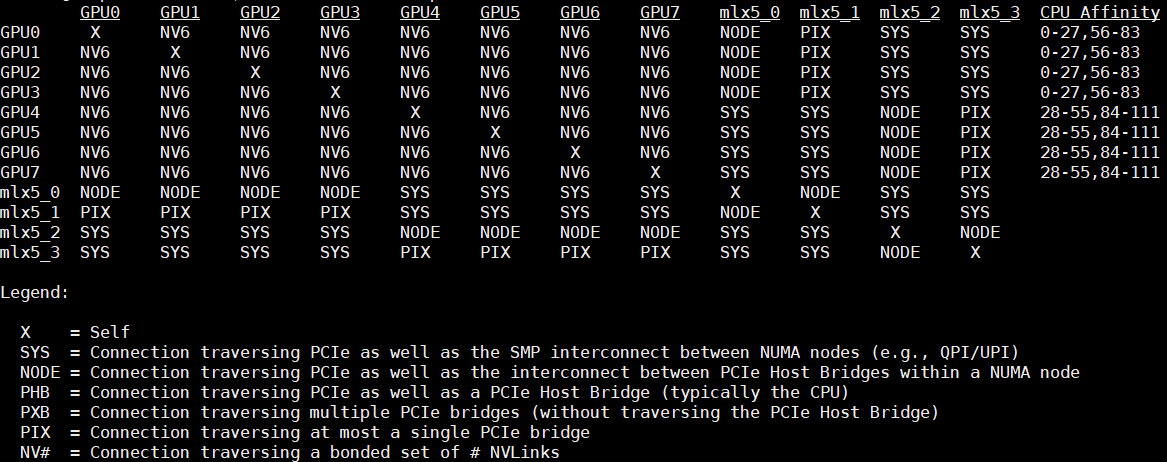Click the GPU2 row label

pyautogui.click(x=20, y=72)
